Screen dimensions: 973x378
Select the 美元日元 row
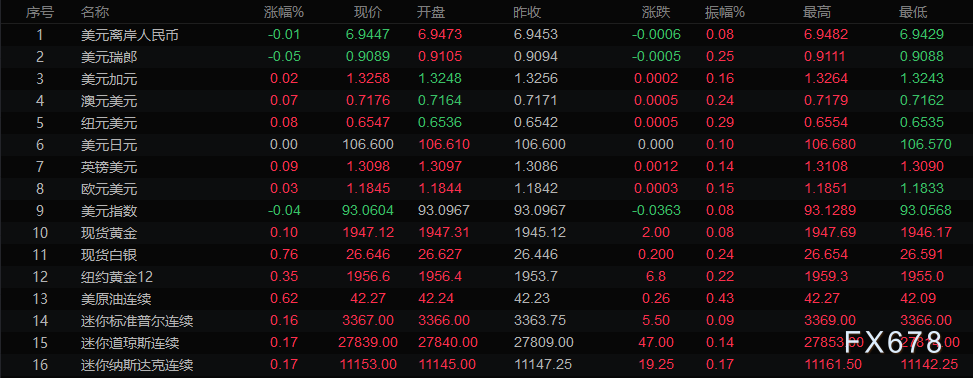tap(486, 145)
